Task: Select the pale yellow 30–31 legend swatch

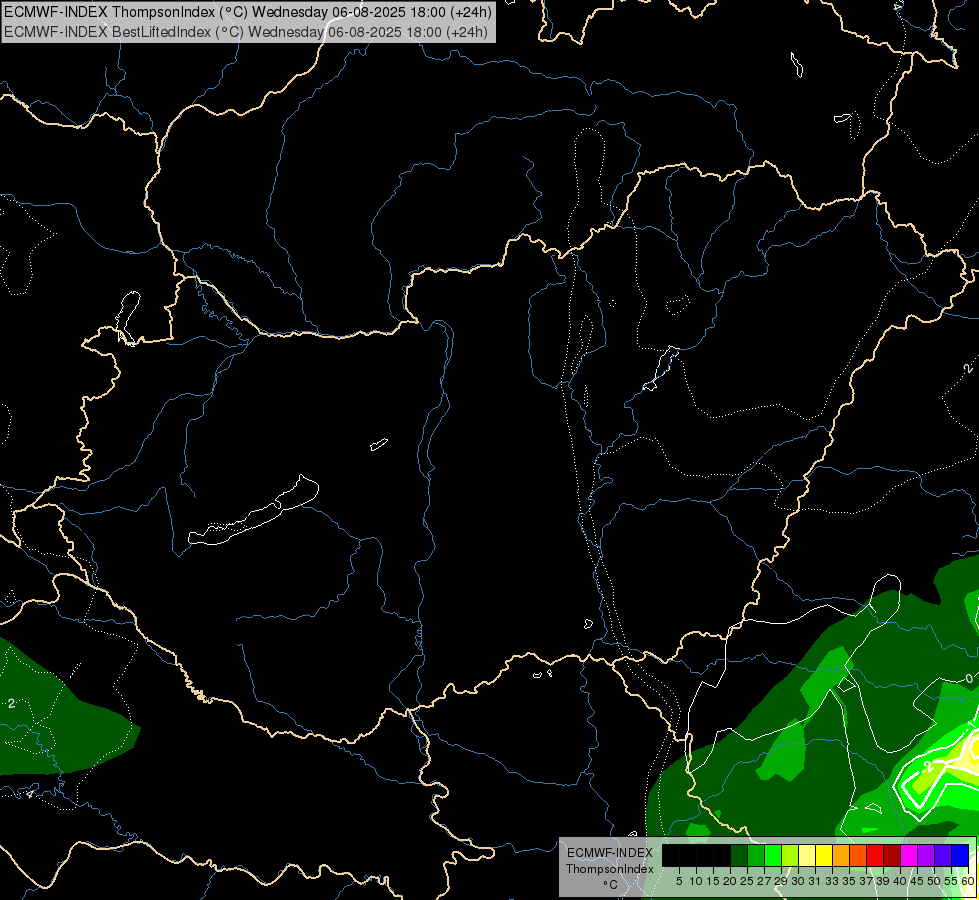Action: coord(807,855)
